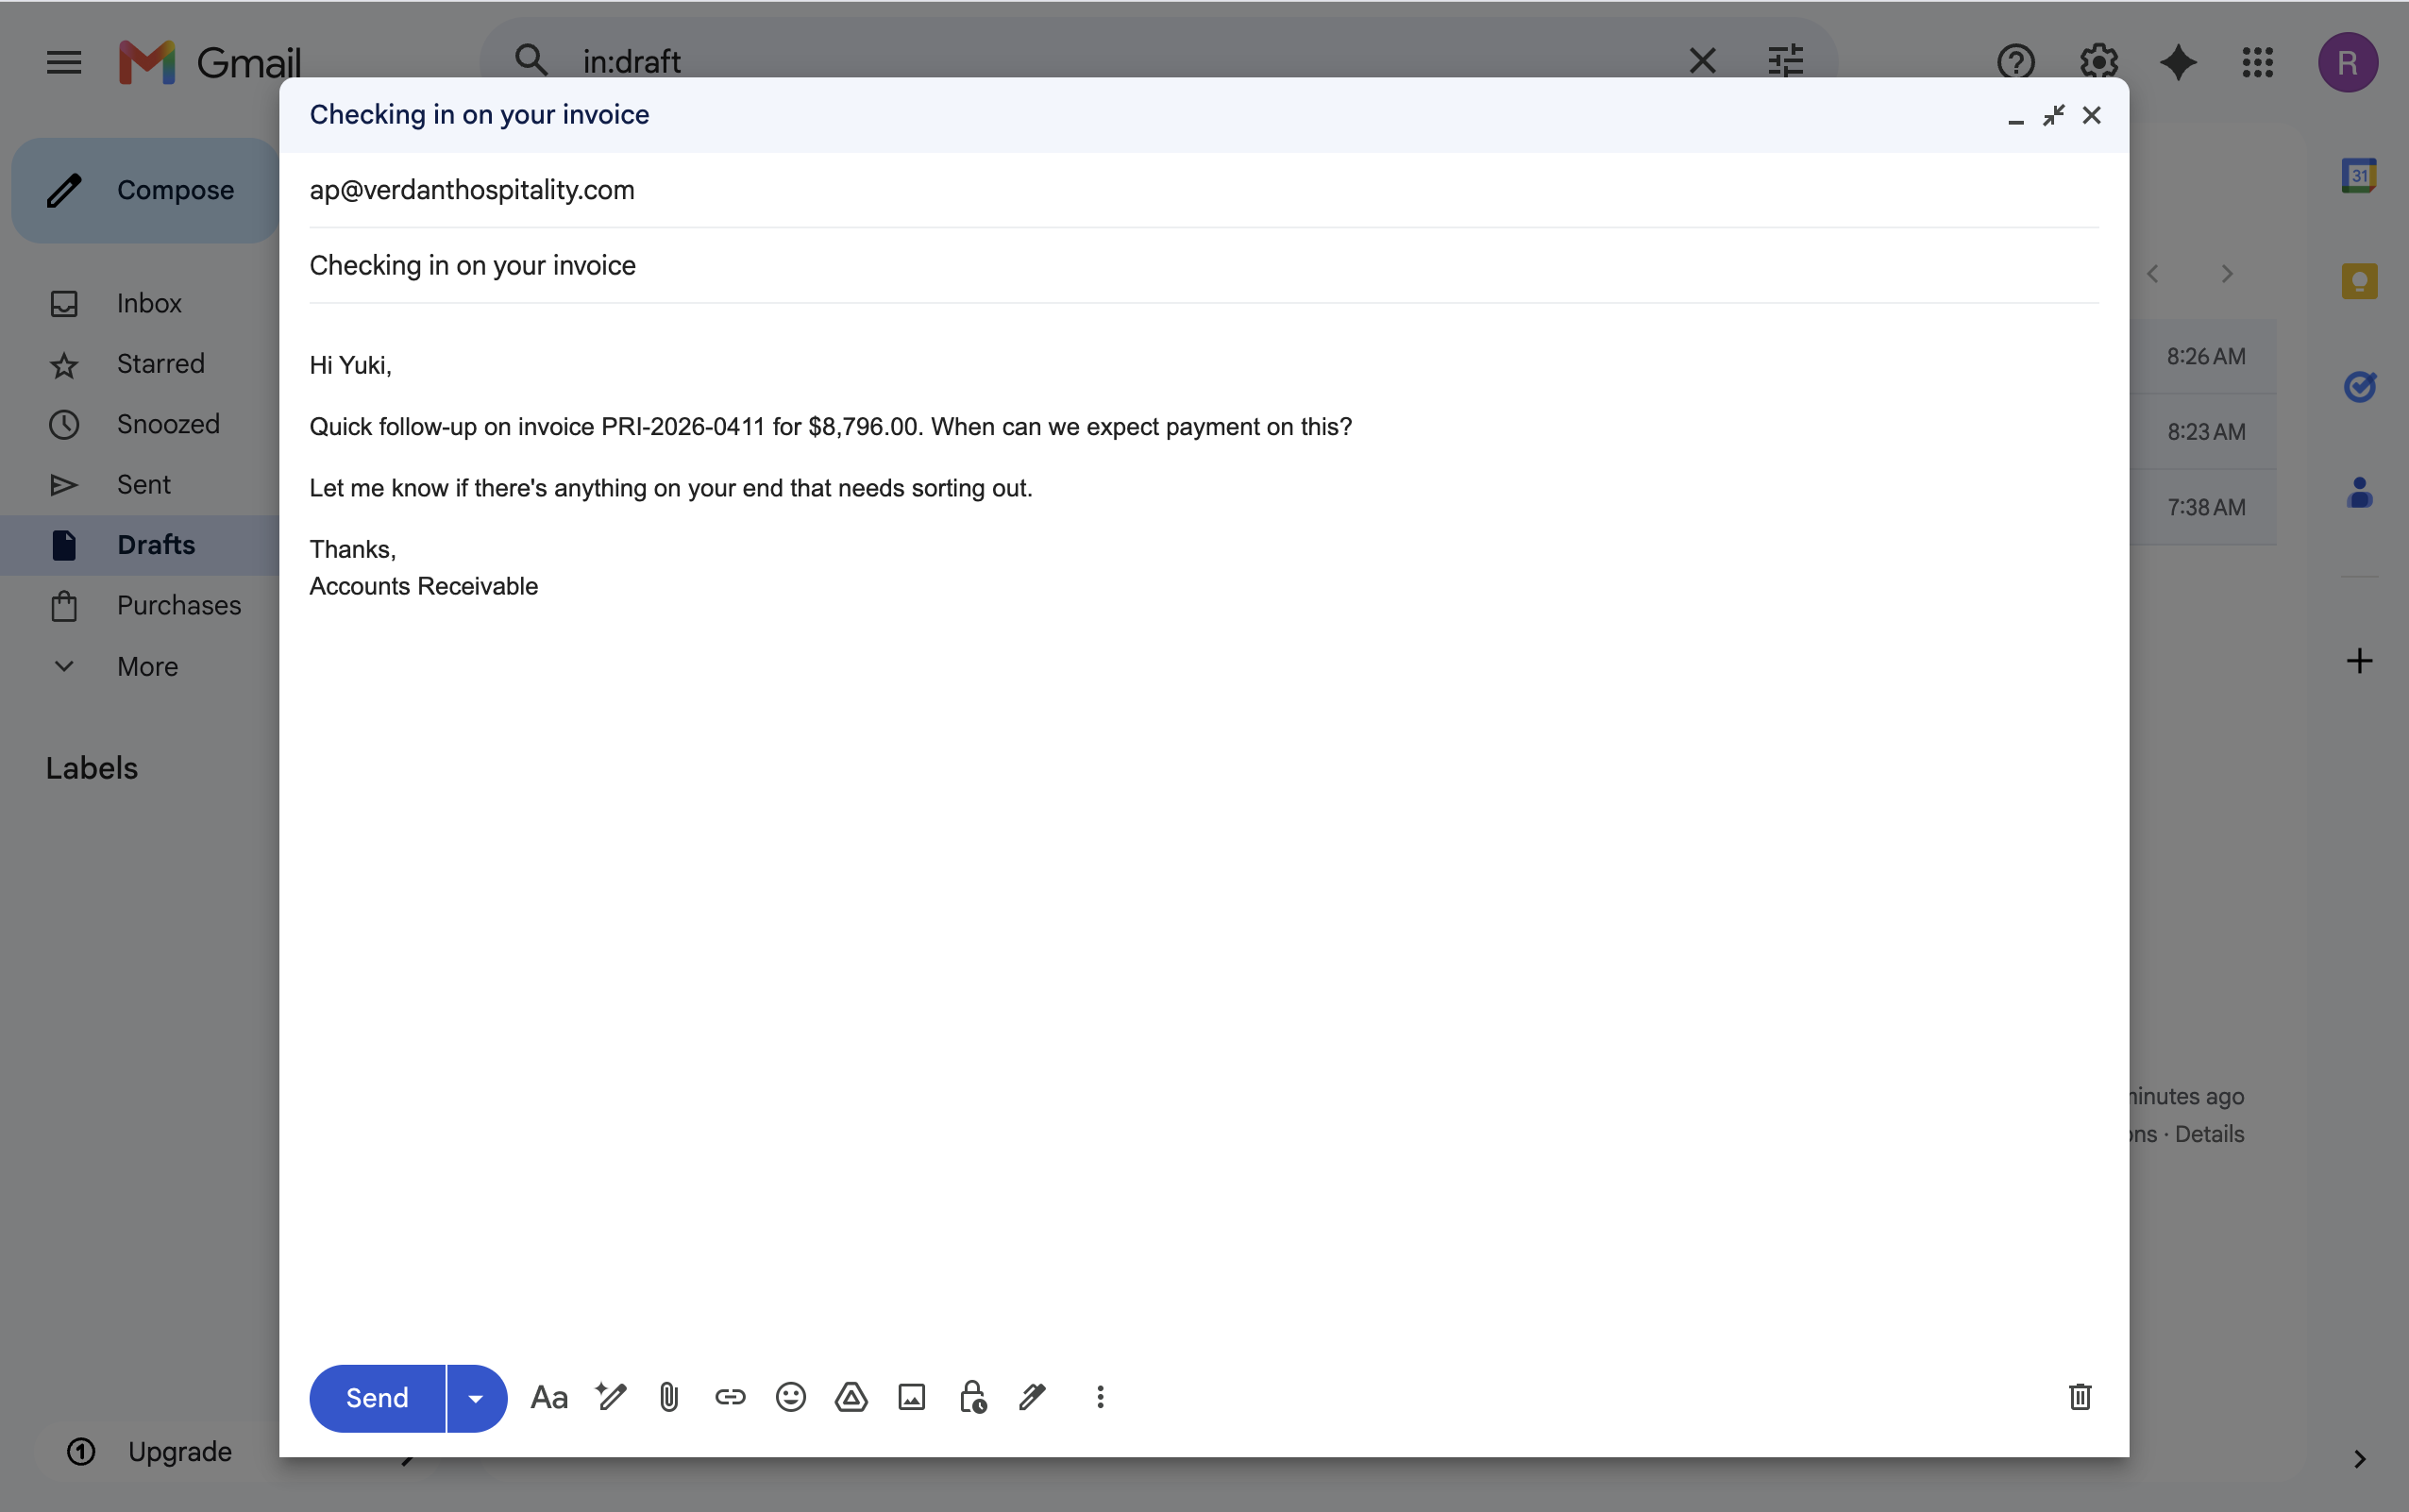
Task: Open Gmail support help icon
Action: click(2015, 62)
